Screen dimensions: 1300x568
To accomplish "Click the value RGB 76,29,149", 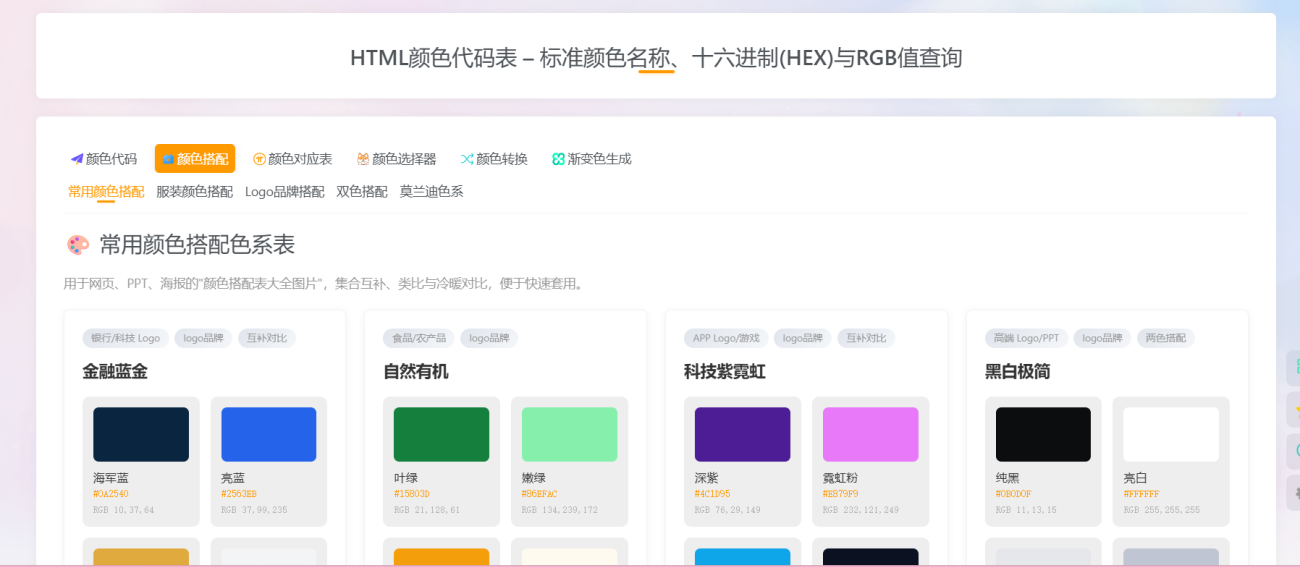I will [728, 510].
